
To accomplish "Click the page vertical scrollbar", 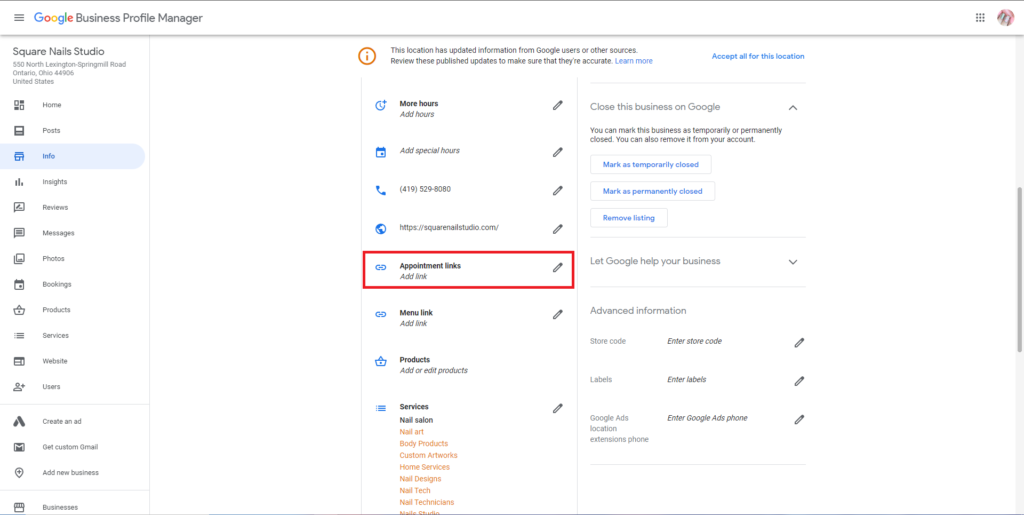I will tap(1020, 270).
